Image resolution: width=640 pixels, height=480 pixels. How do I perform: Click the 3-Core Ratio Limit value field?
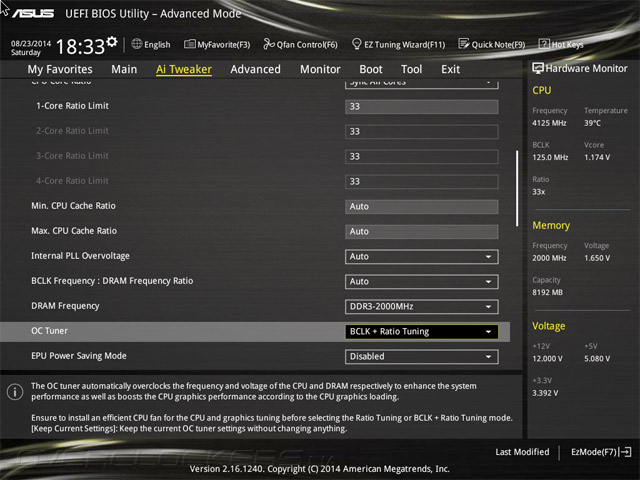point(422,157)
